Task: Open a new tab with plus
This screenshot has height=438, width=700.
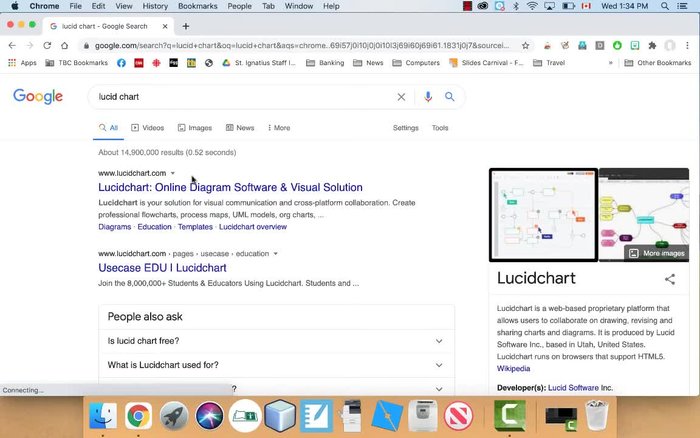Action: 186,26
